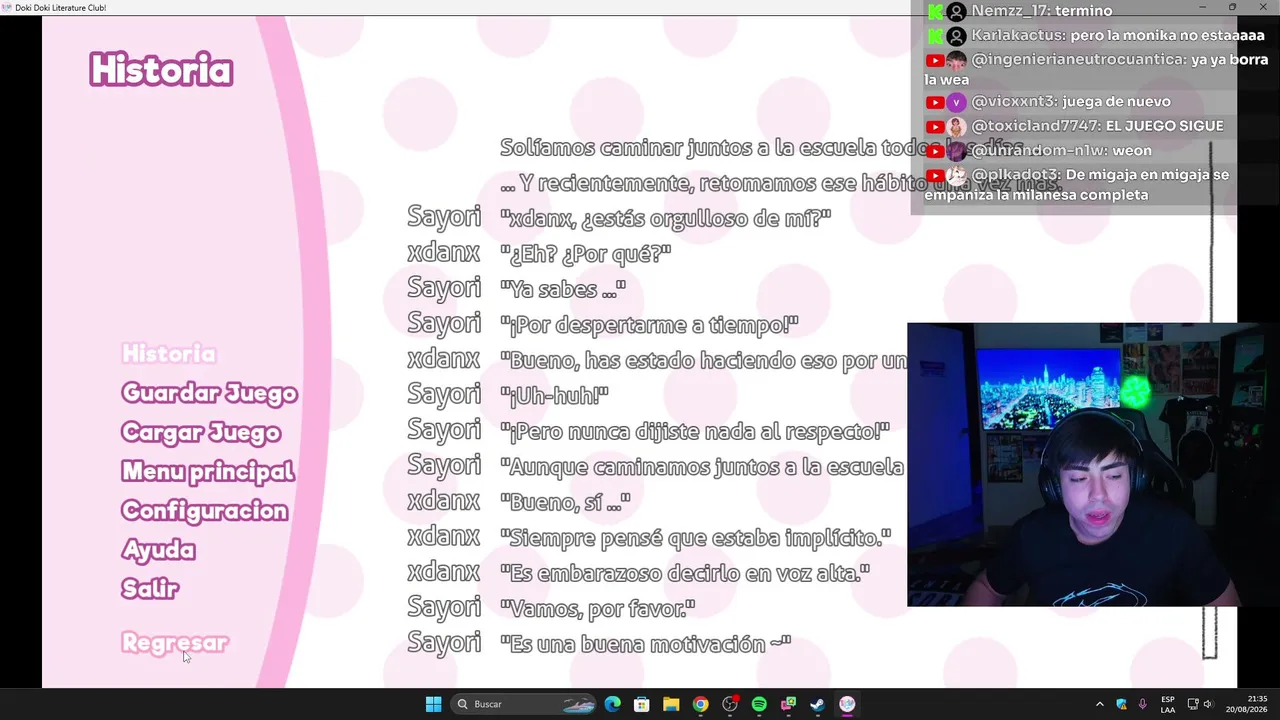Open the Ayuda help page

tap(158, 550)
